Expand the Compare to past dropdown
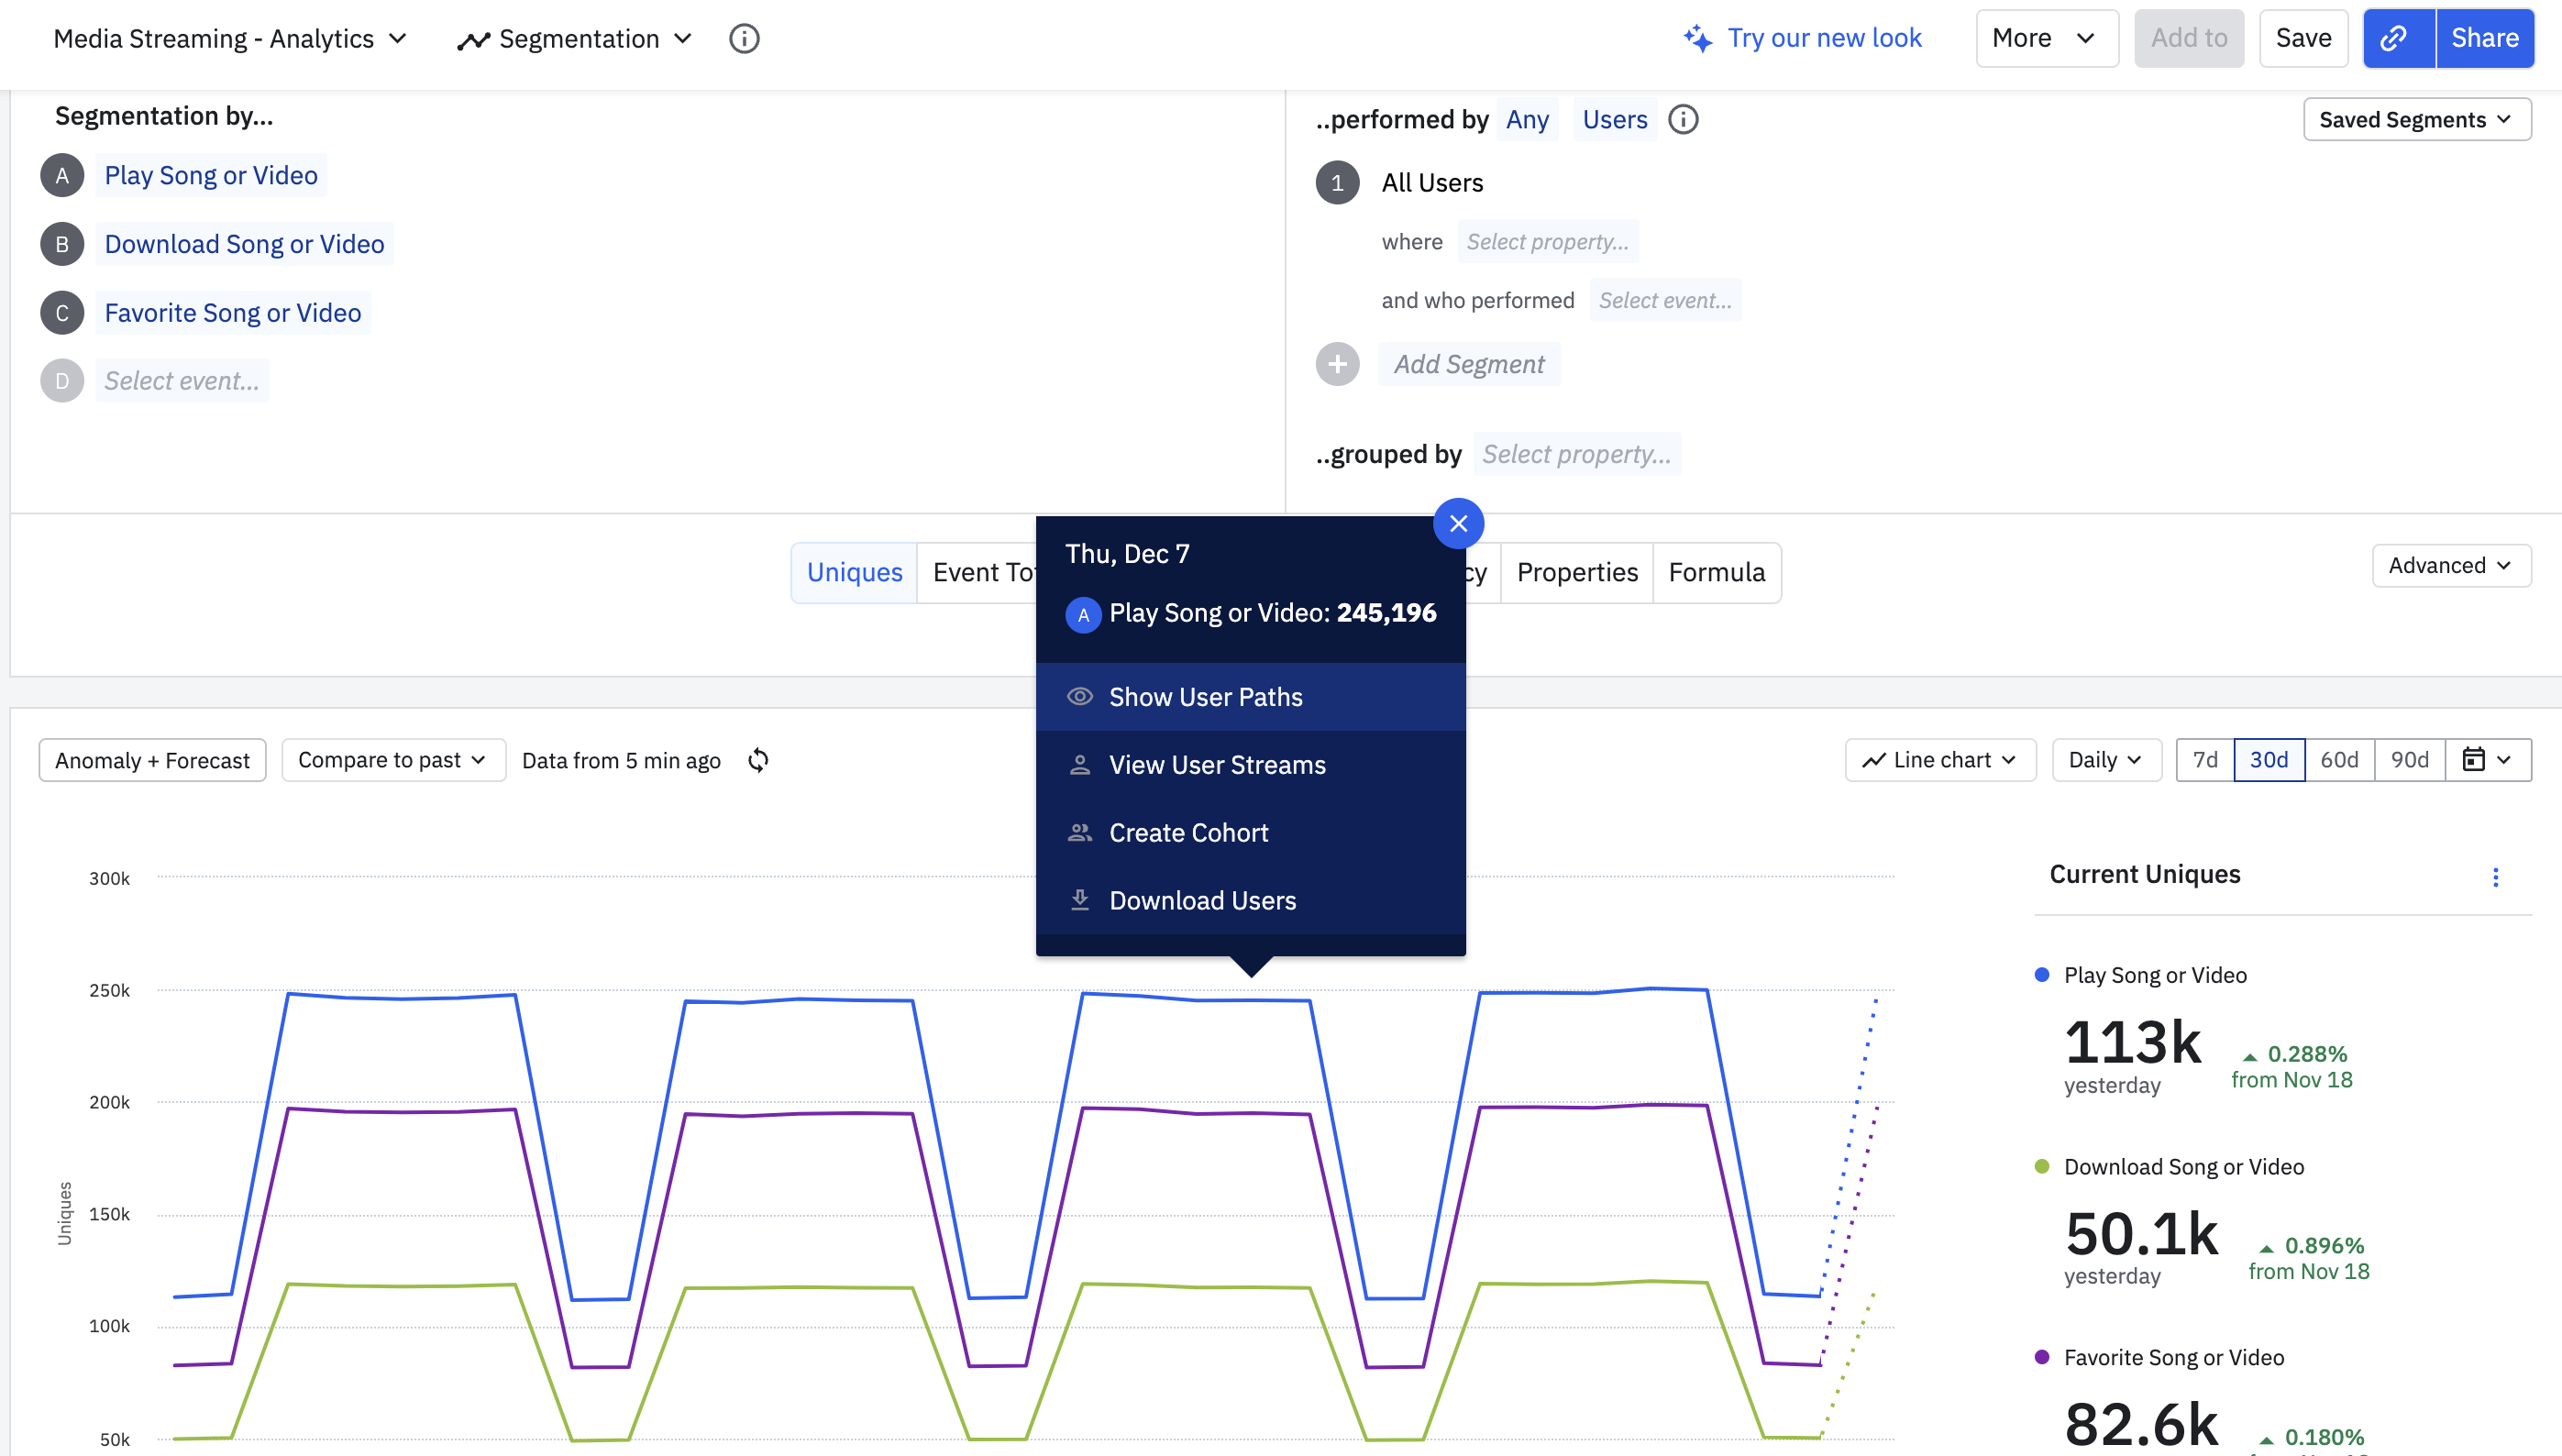 (392, 760)
